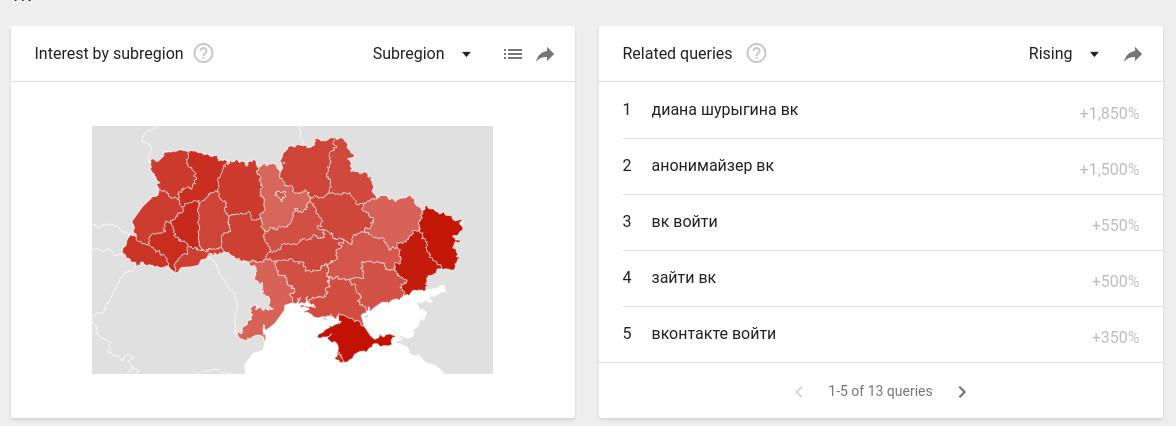Open the Rising sort dropdown
Viewport: 1176px width, 426px height.
[x=1063, y=54]
